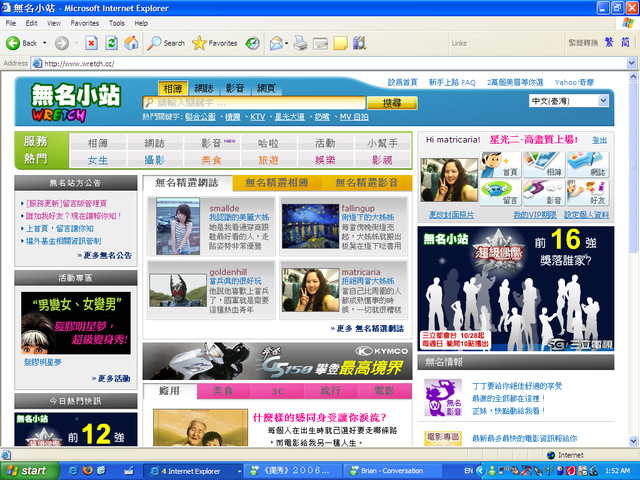Click 旅遊 in 熱門 category row

[269, 160]
